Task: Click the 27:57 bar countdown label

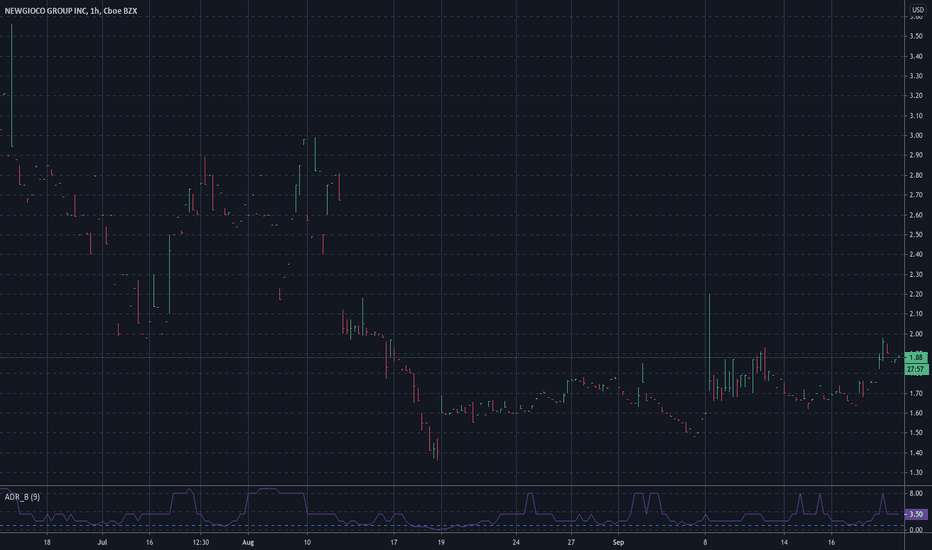Action: 916,369
